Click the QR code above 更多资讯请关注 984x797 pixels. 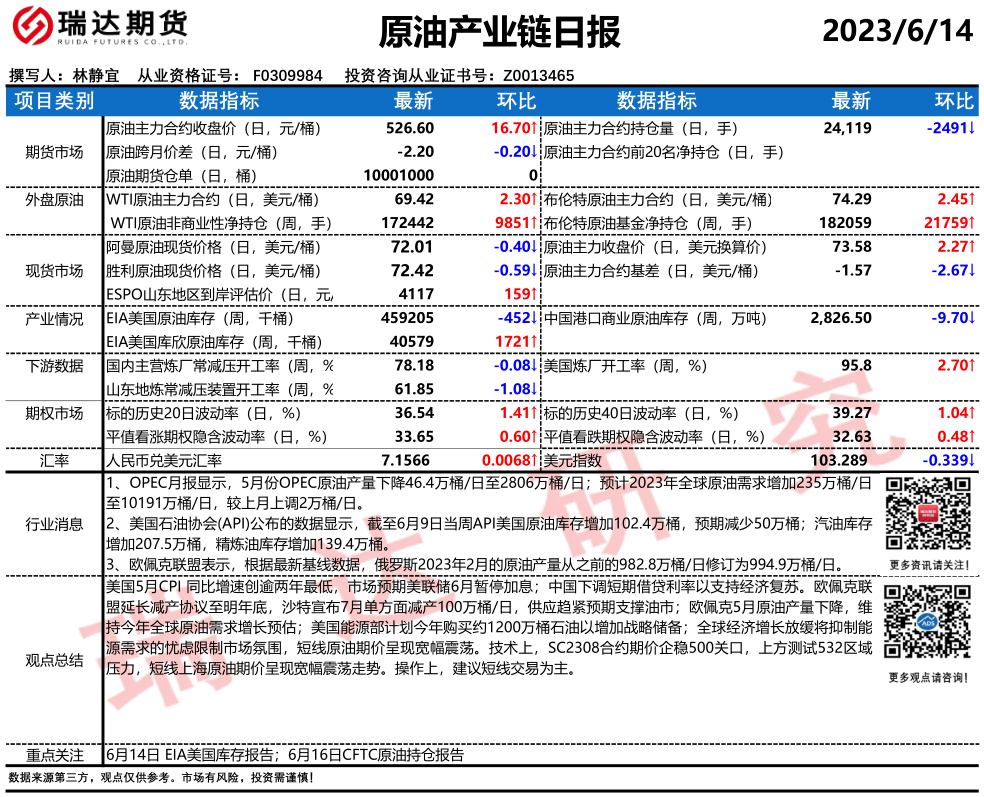925,511
